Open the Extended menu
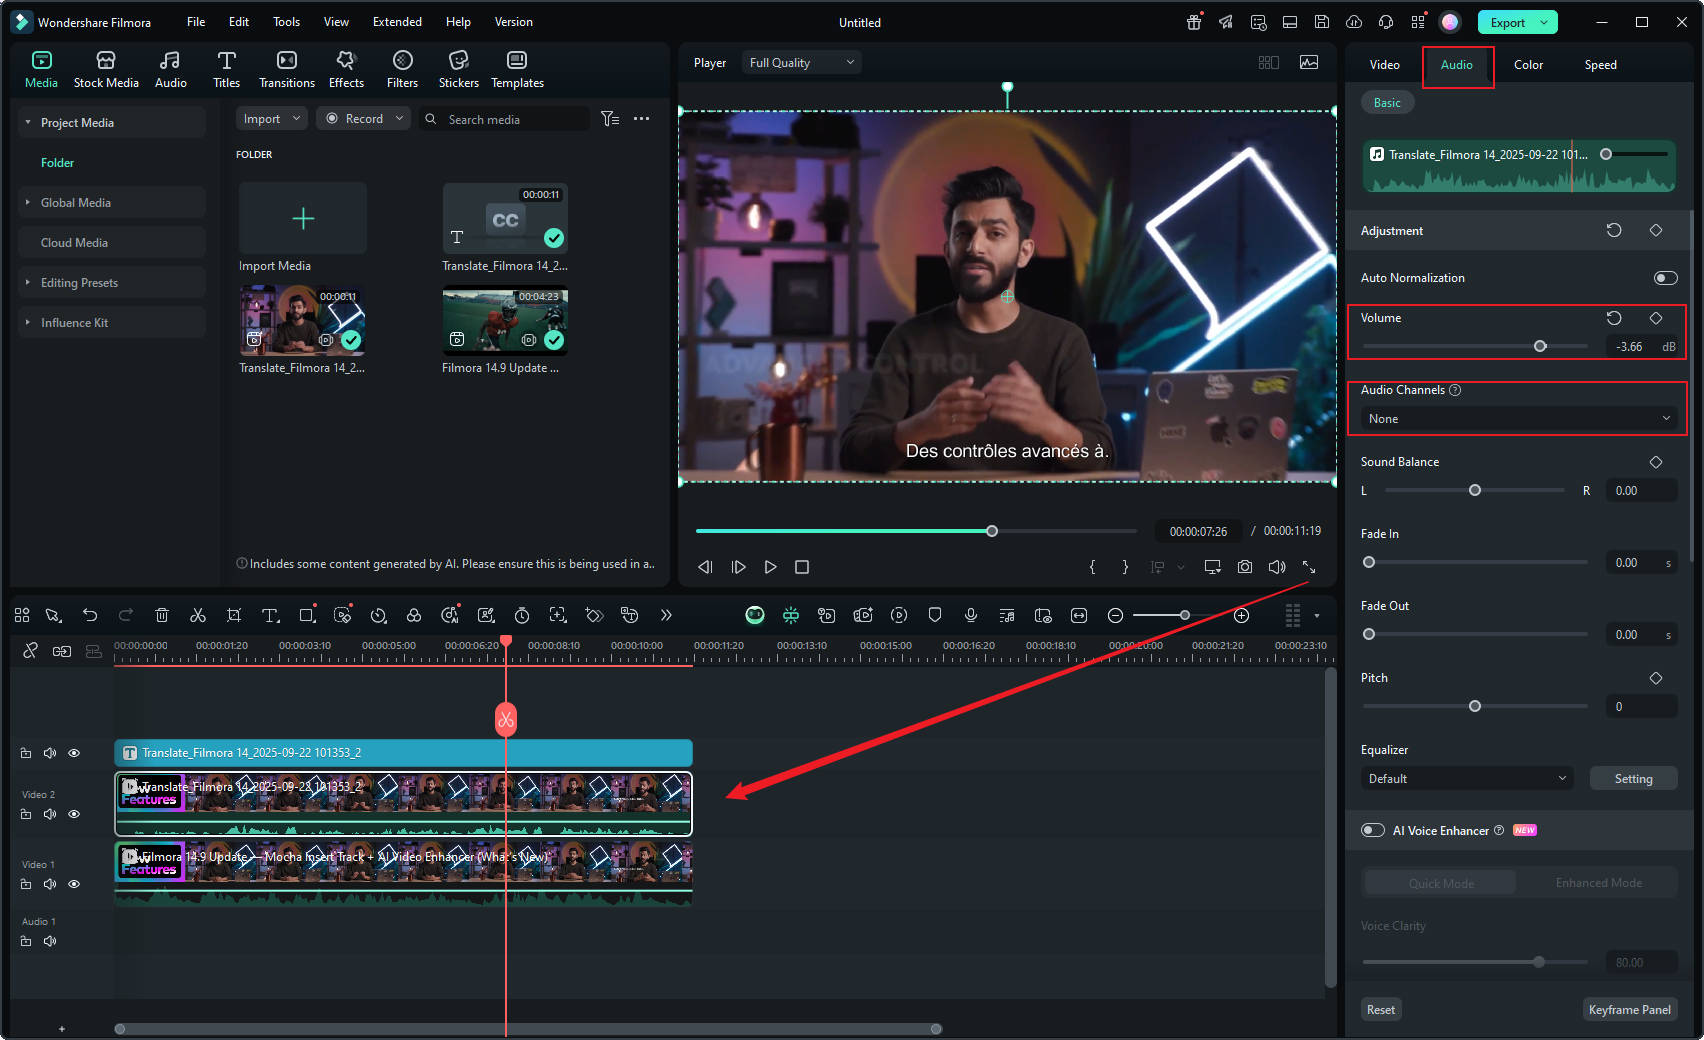 (397, 22)
